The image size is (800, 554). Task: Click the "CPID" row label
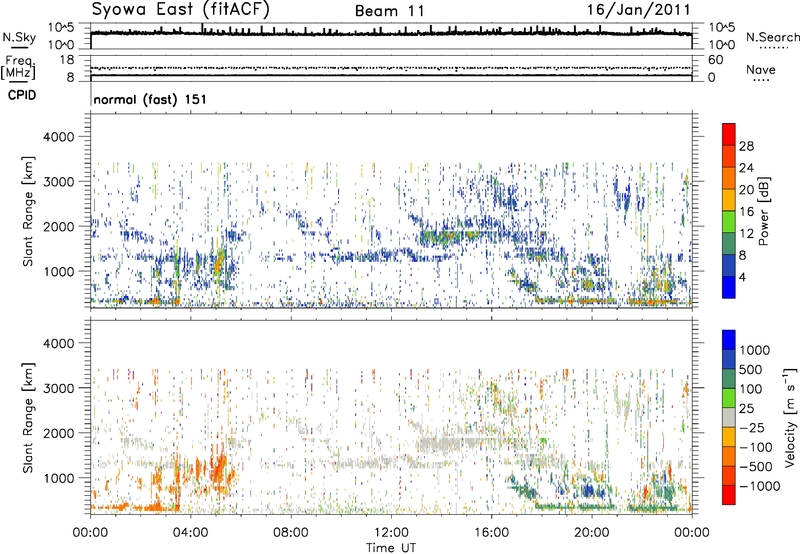pos(22,95)
